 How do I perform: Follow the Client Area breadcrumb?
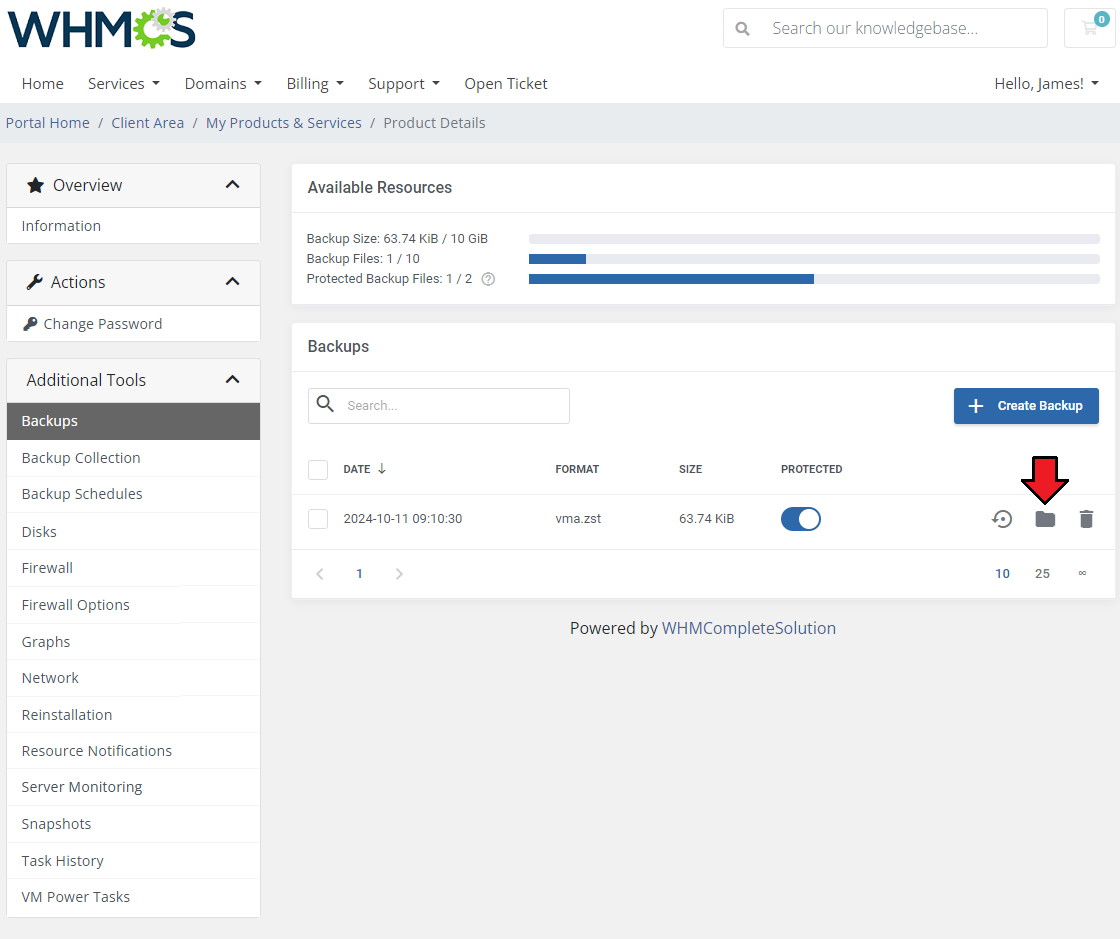(x=148, y=123)
